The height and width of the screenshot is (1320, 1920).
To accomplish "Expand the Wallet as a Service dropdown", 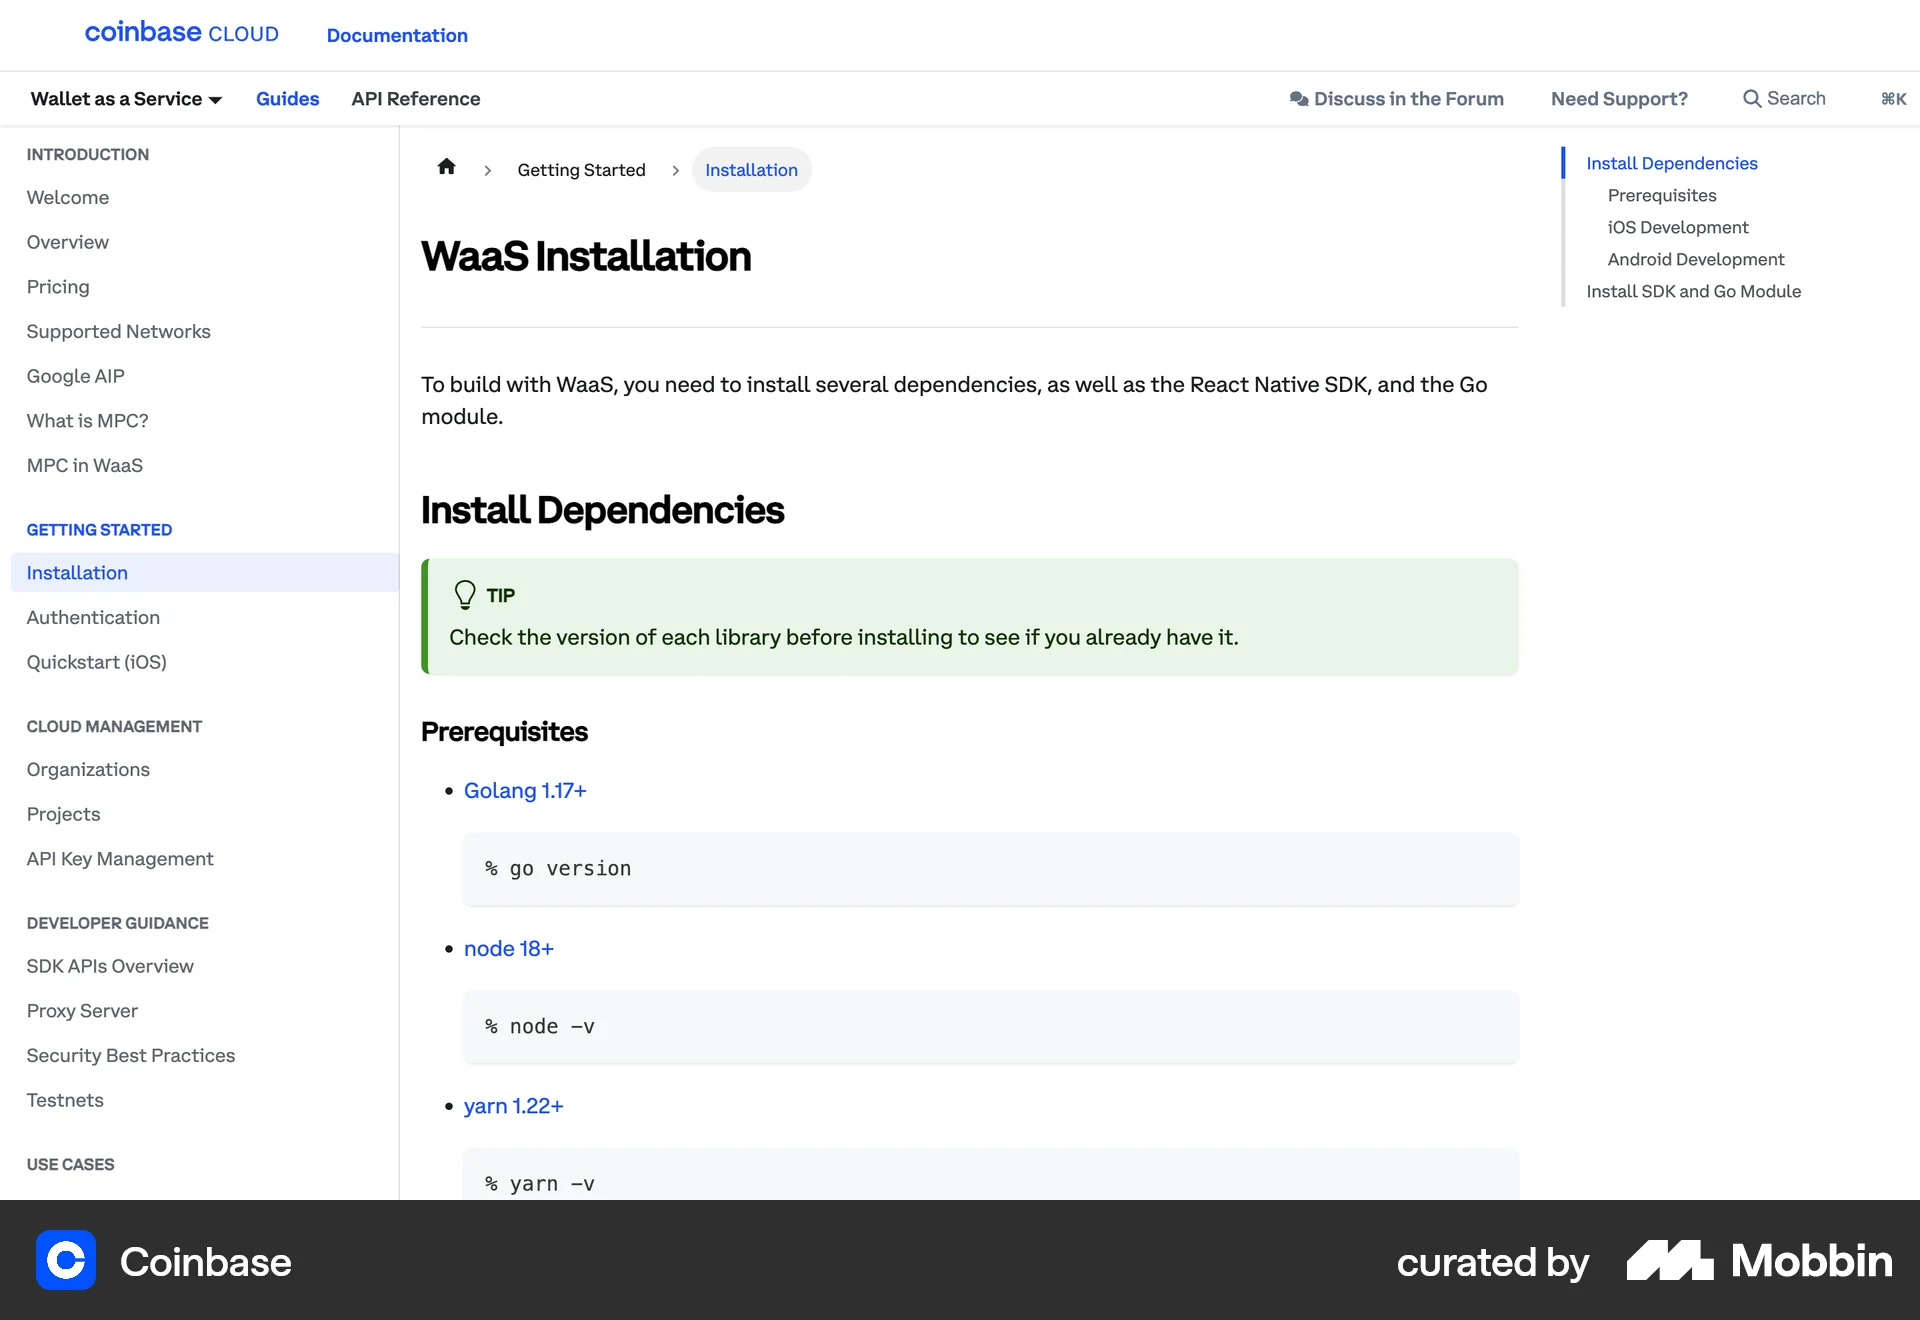I will 125,98.
